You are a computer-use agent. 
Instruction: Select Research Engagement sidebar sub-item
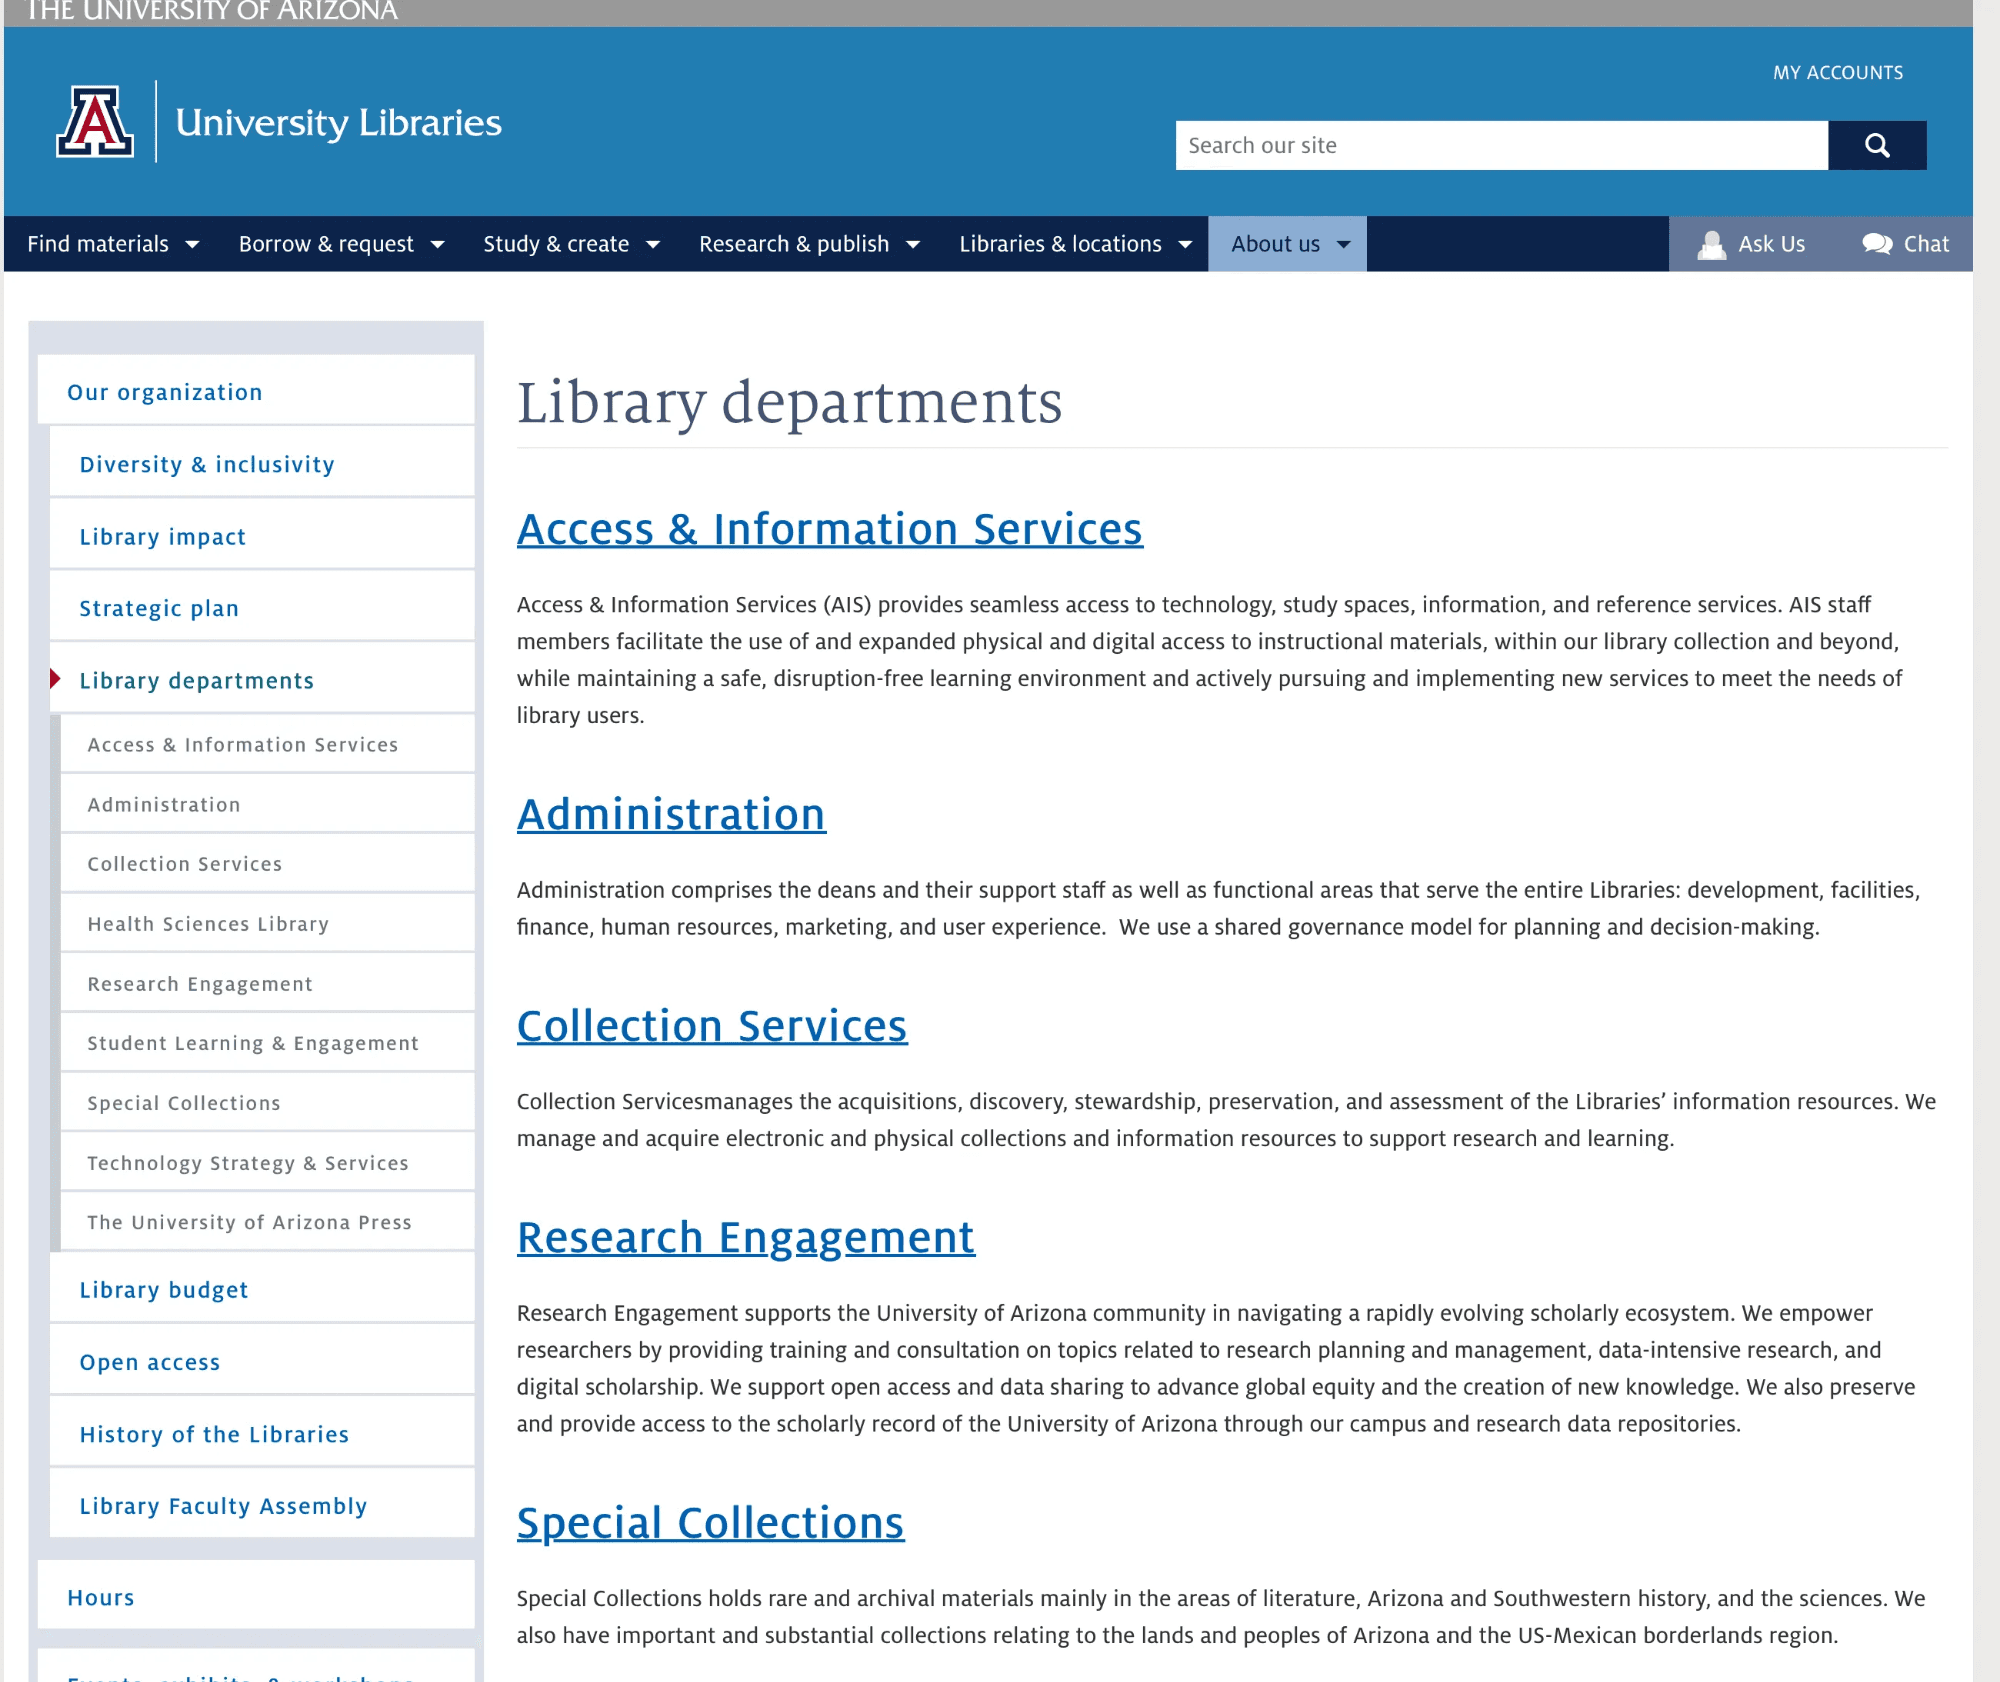point(268,983)
